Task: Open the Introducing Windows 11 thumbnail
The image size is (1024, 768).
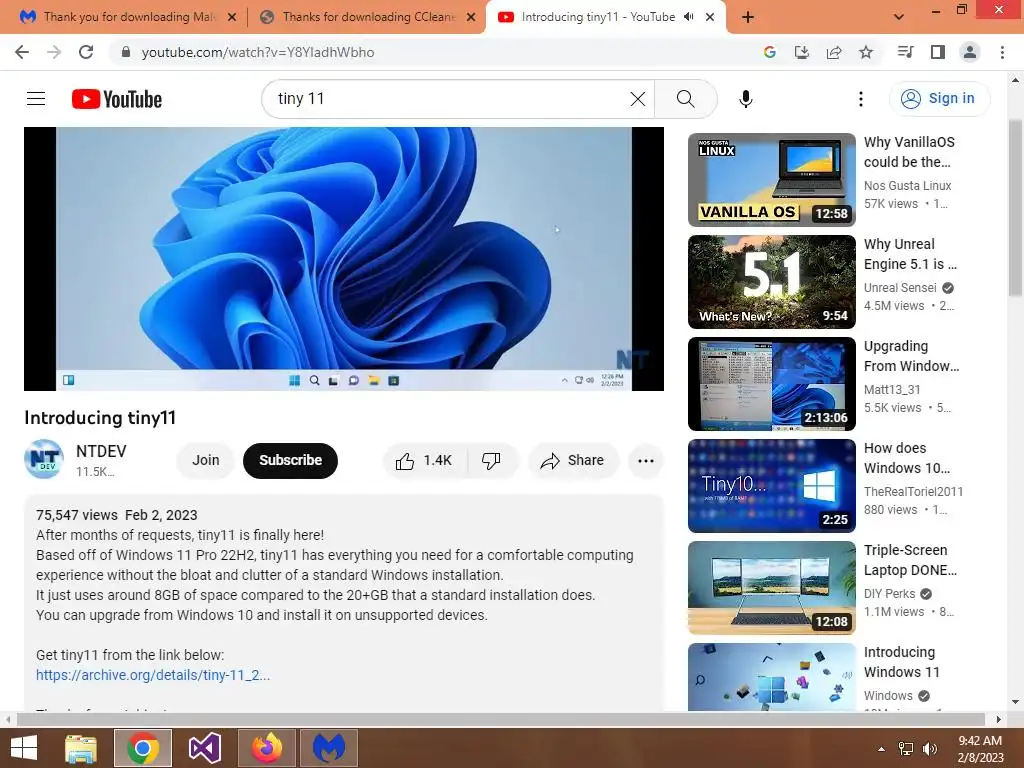Action: click(x=771, y=677)
